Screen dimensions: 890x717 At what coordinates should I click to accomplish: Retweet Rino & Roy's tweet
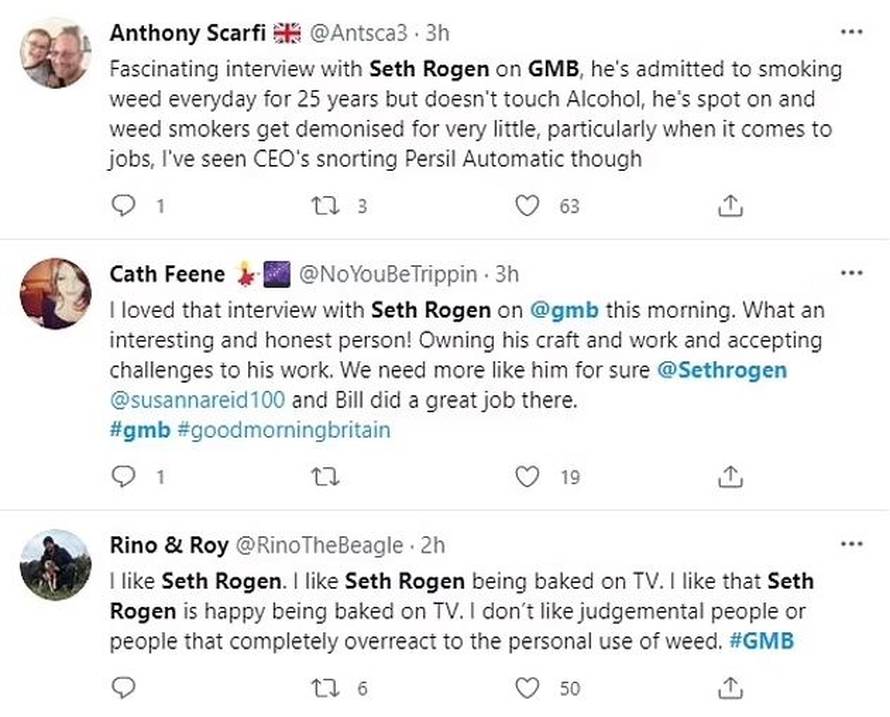[x=322, y=687]
